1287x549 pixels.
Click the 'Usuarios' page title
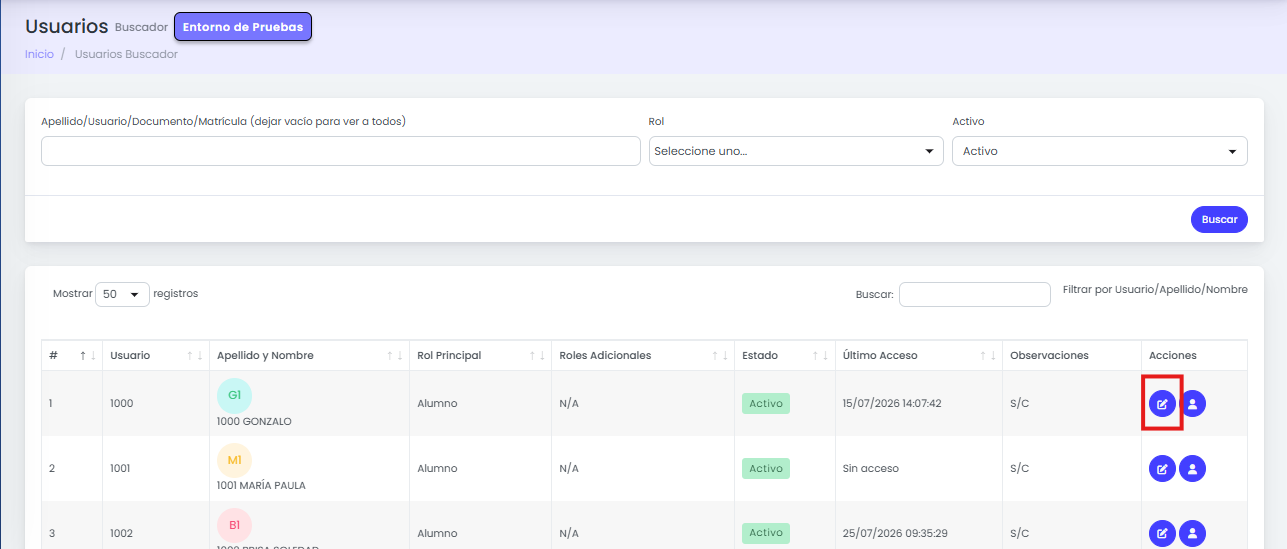(x=66, y=27)
